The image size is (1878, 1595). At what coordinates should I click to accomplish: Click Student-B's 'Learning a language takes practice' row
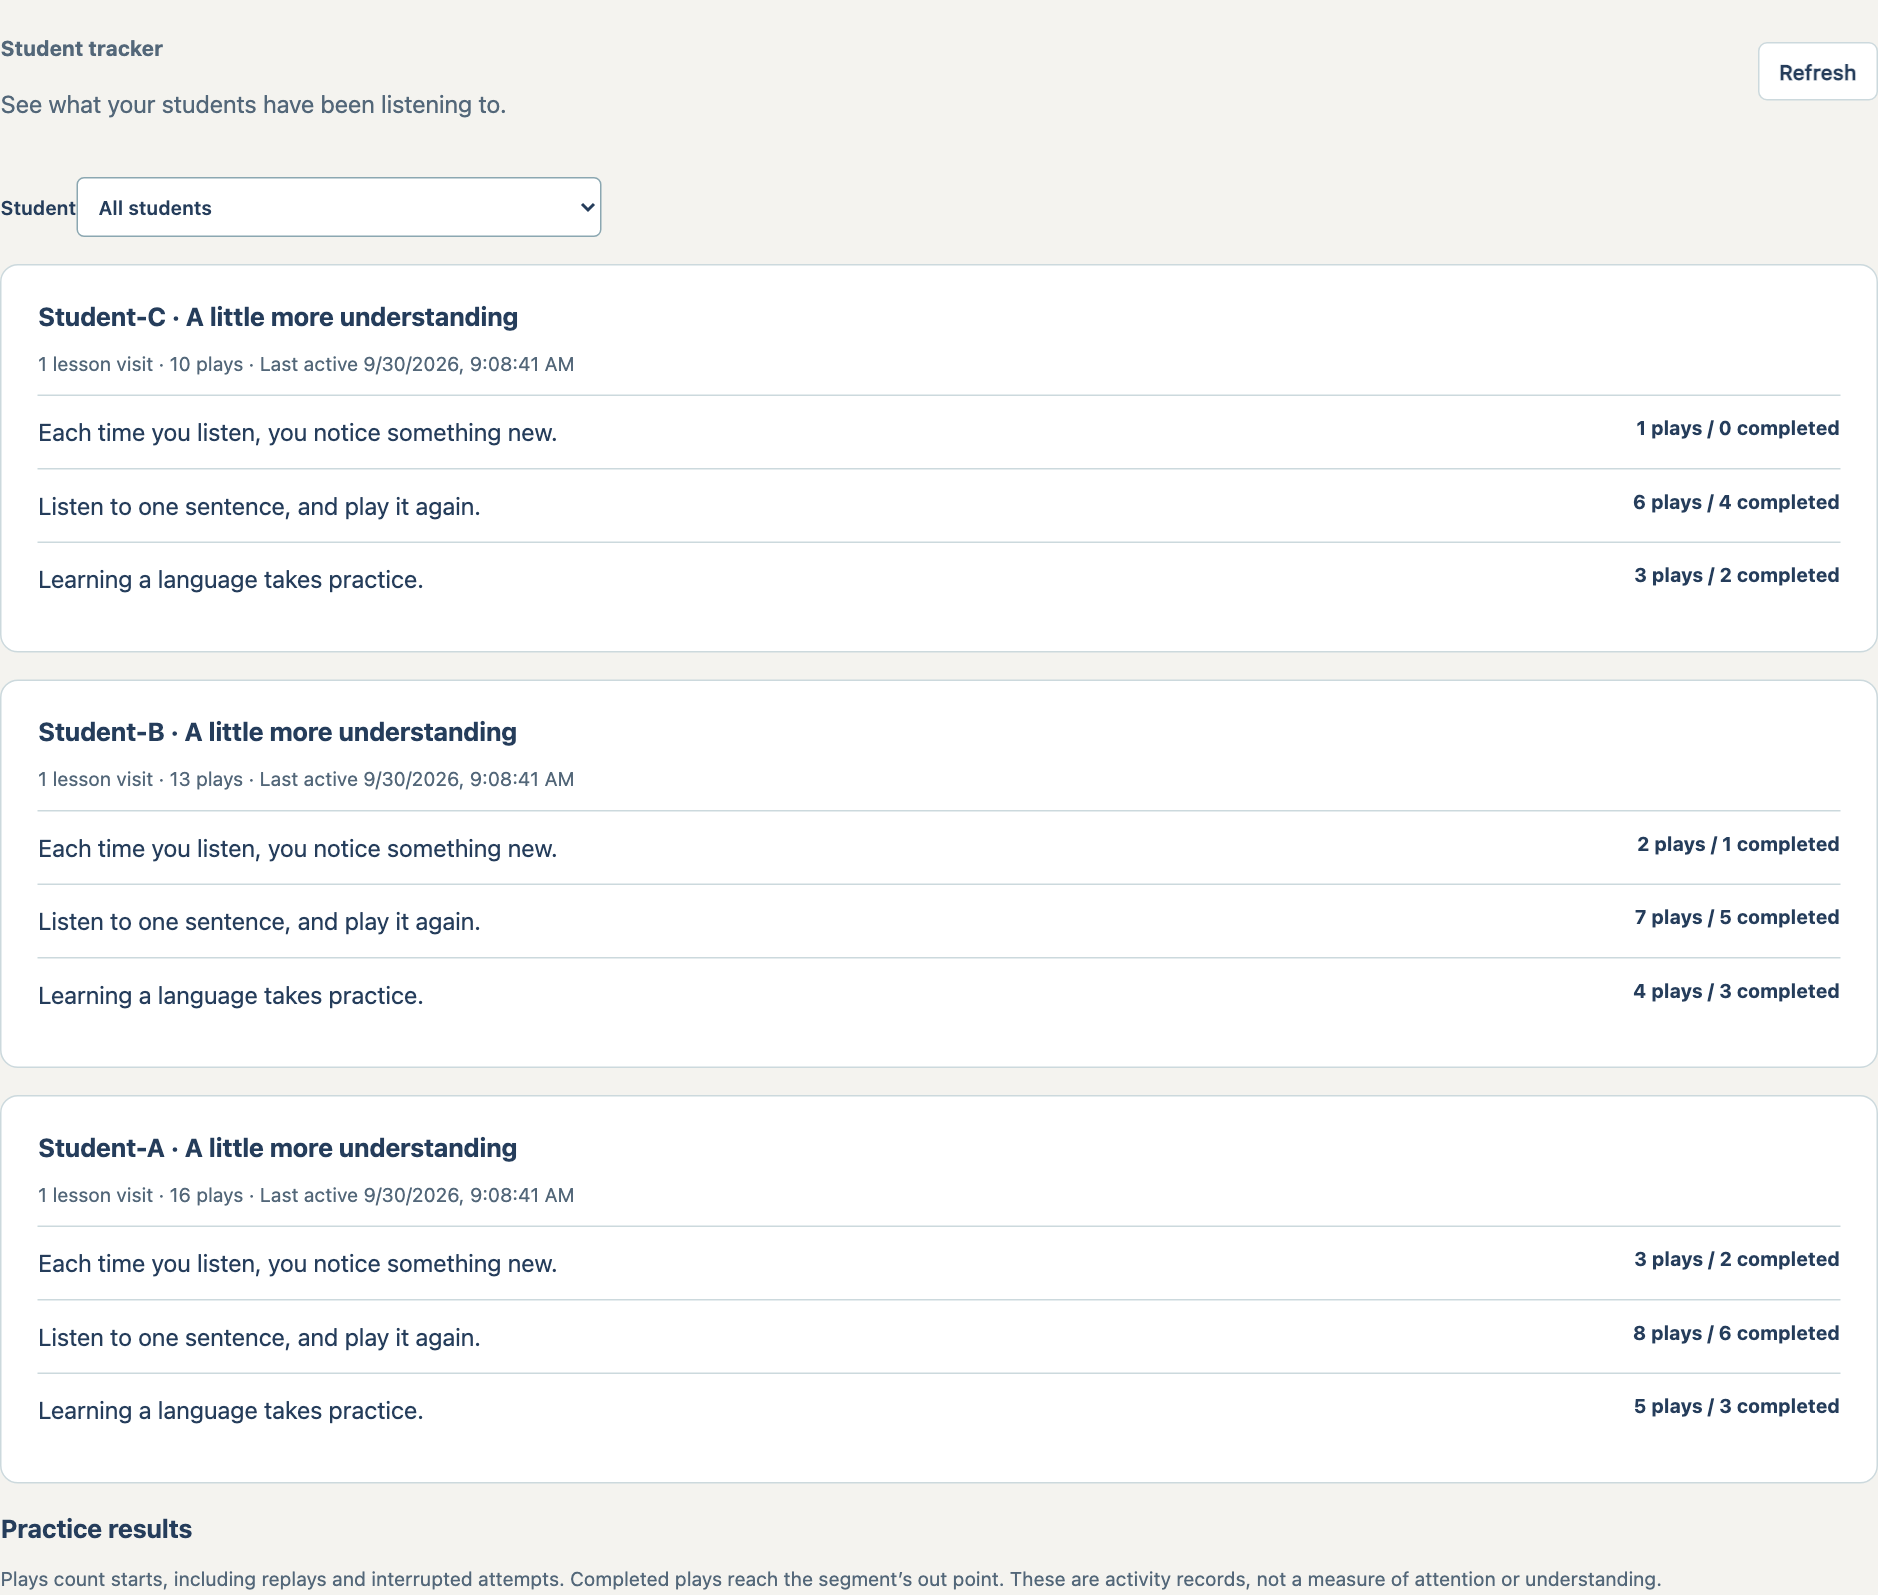[x=939, y=995]
